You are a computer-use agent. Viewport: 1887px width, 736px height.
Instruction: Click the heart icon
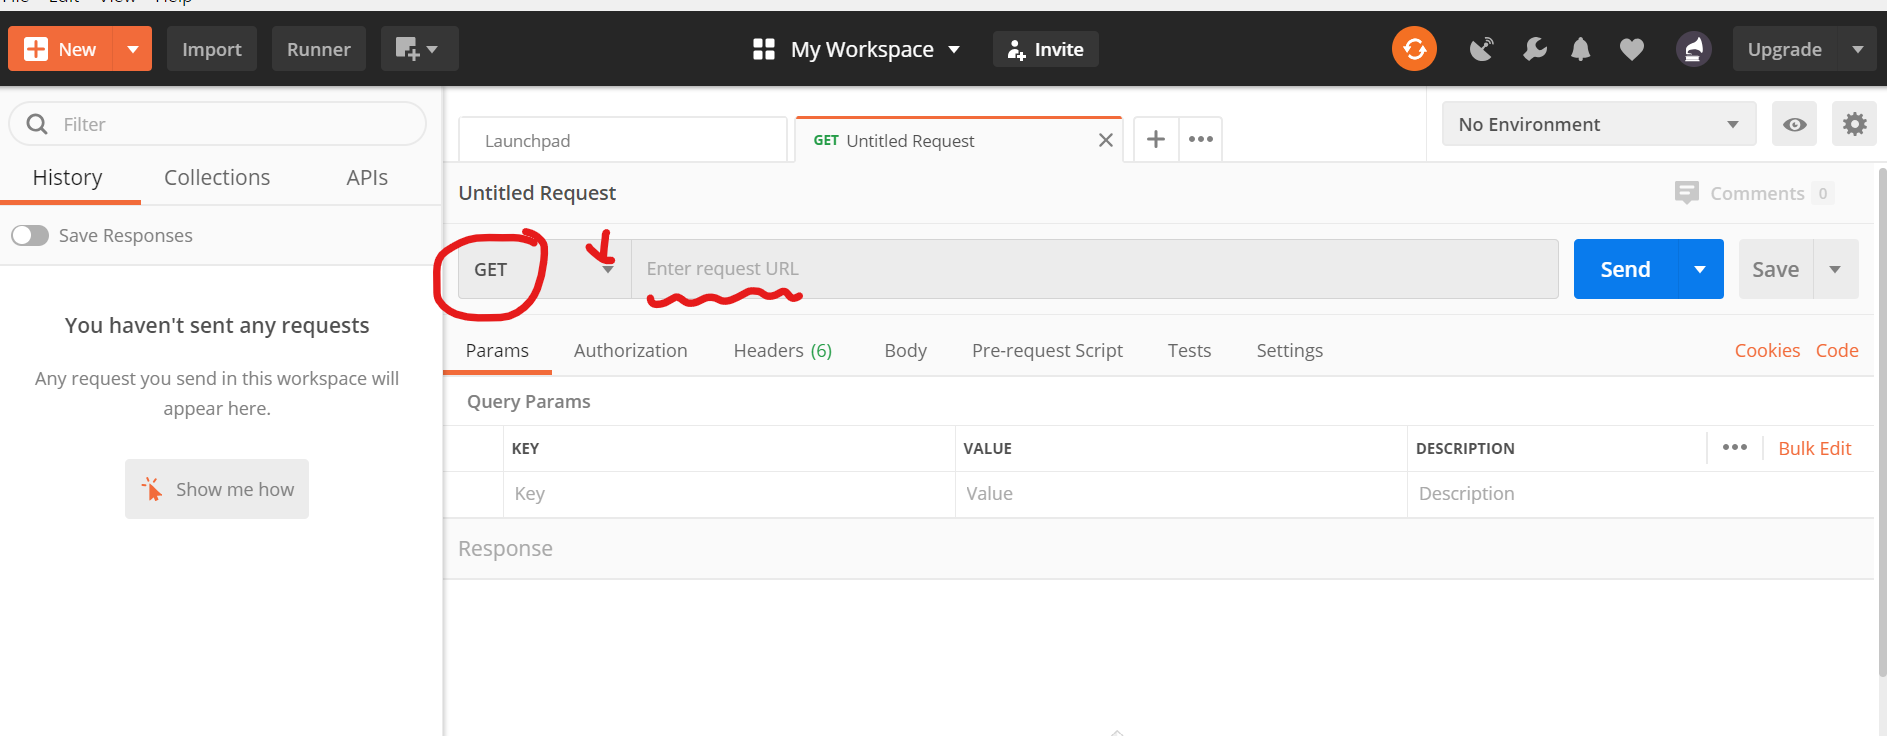[x=1632, y=49]
